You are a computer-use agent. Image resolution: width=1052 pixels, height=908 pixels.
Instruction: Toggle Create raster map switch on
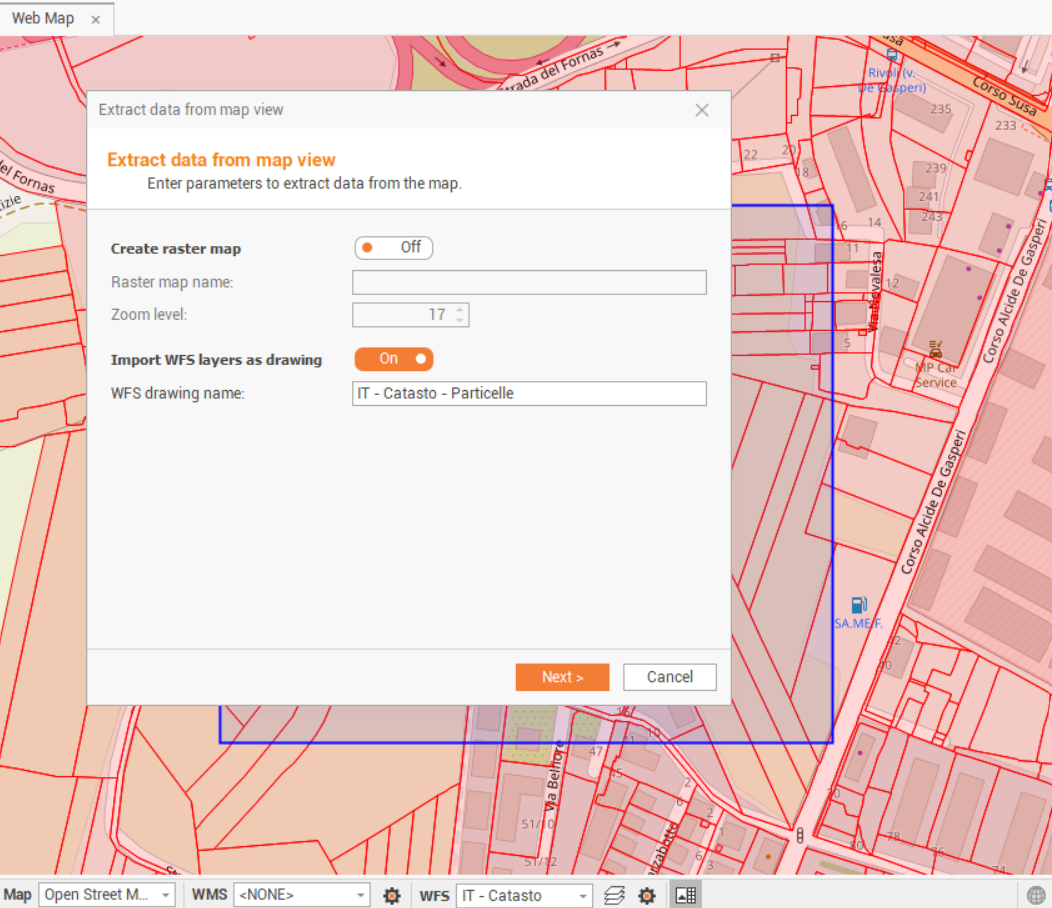click(393, 247)
